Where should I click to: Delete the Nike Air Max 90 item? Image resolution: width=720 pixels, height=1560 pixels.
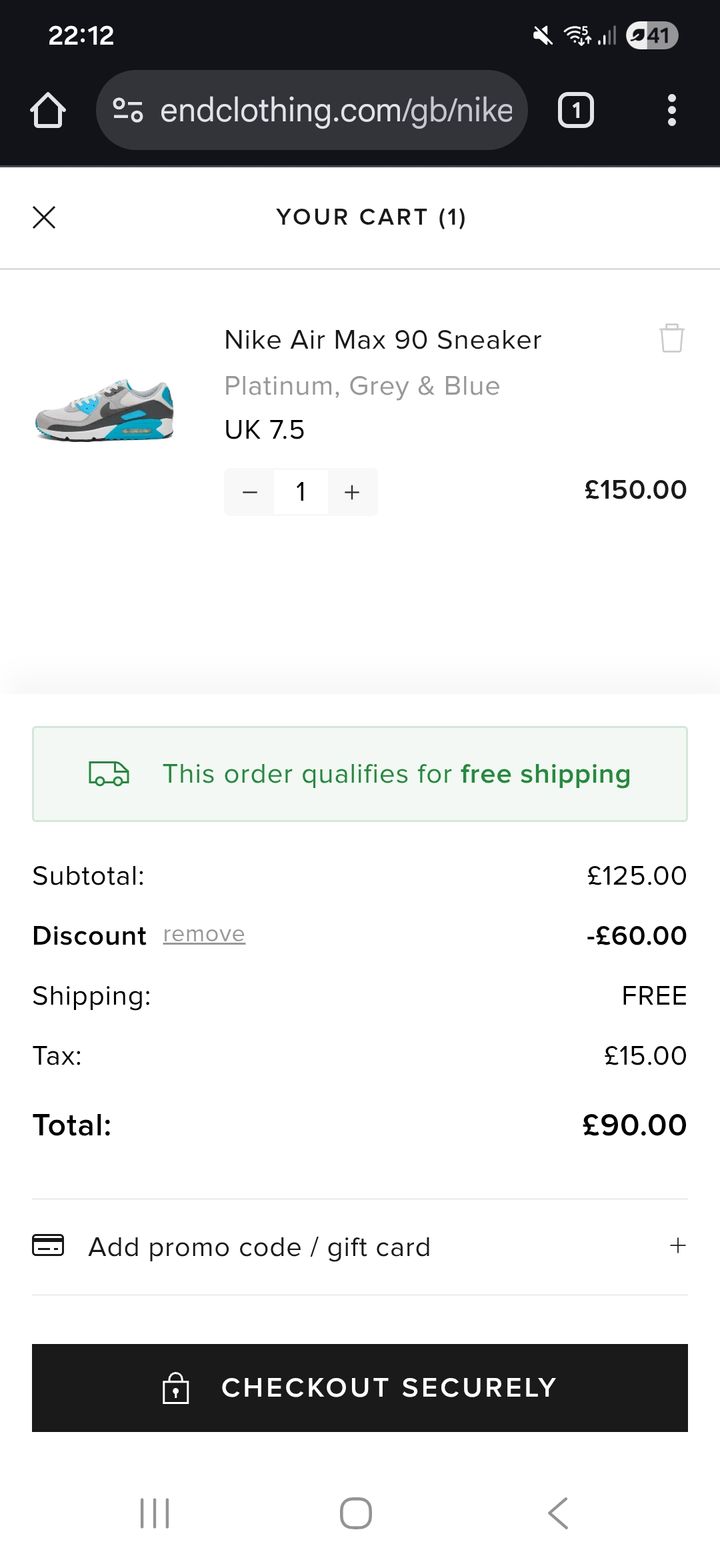[x=672, y=338]
